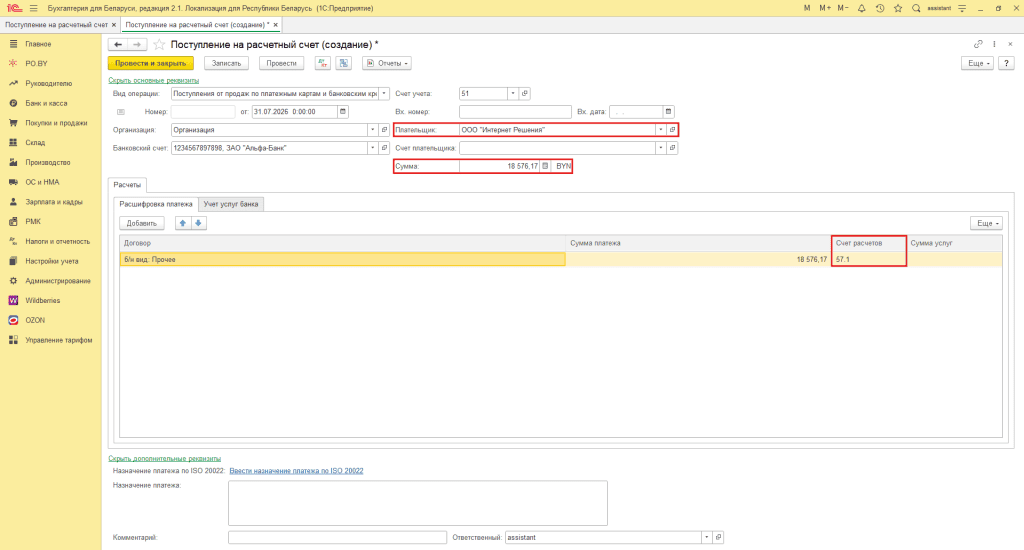Click the structure icon next to Дт/Кт
The image size is (1024, 550).
tap(344, 63)
